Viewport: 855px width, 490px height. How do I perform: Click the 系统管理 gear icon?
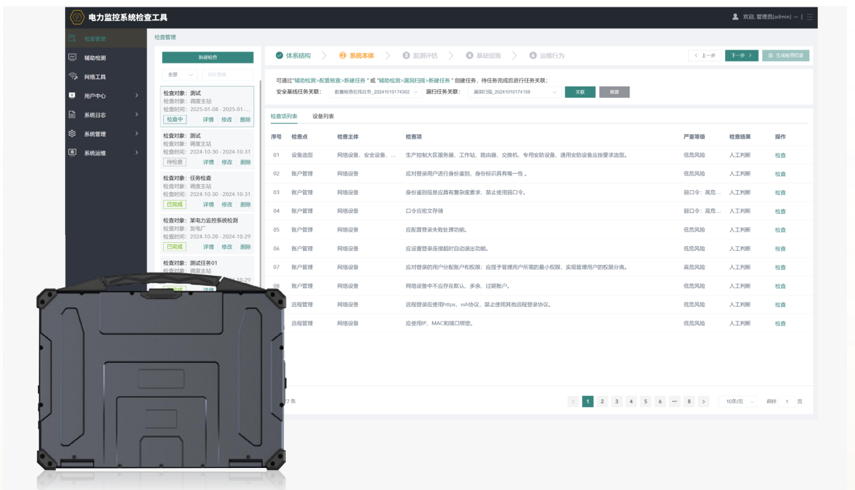73,134
